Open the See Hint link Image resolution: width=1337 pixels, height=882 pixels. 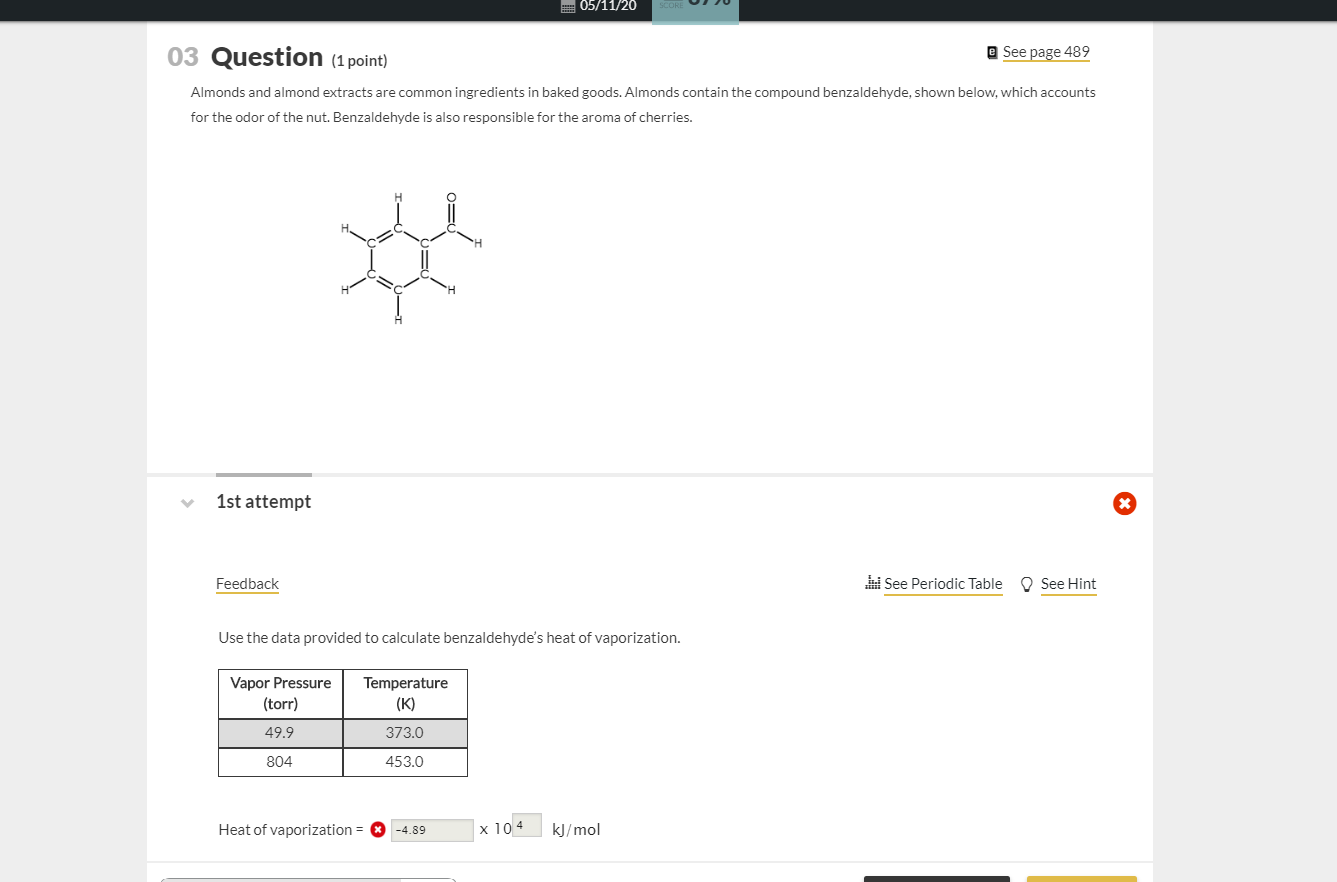[1068, 584]
